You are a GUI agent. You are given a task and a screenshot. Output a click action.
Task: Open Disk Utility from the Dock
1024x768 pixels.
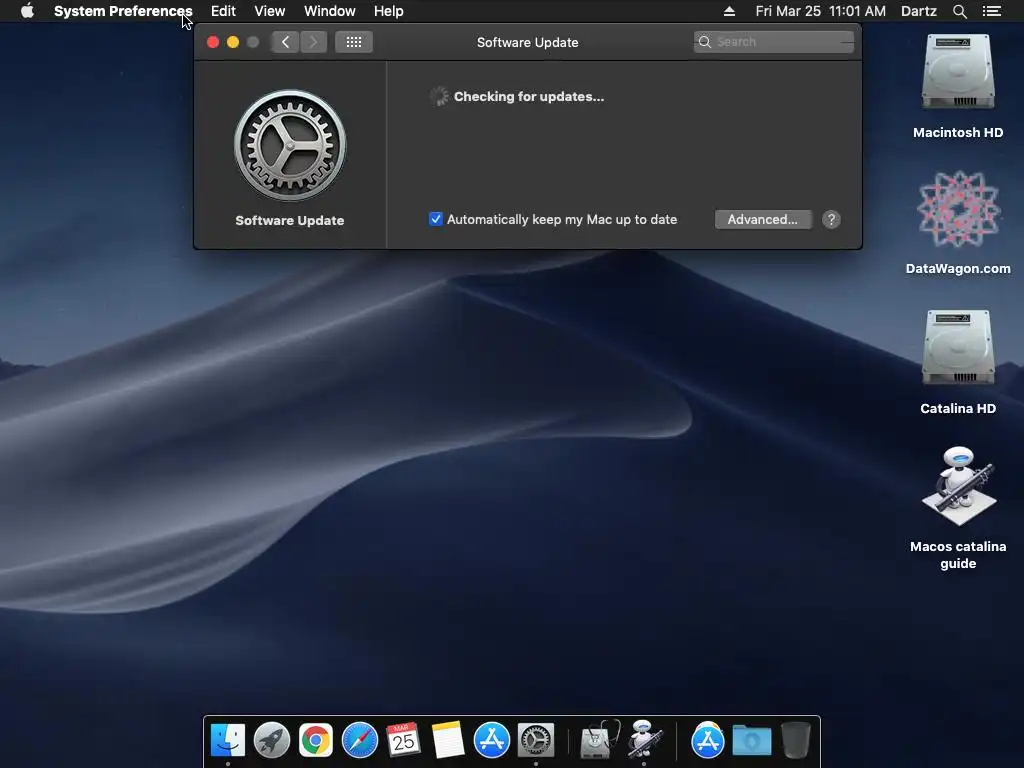click(x=599, y=740)
